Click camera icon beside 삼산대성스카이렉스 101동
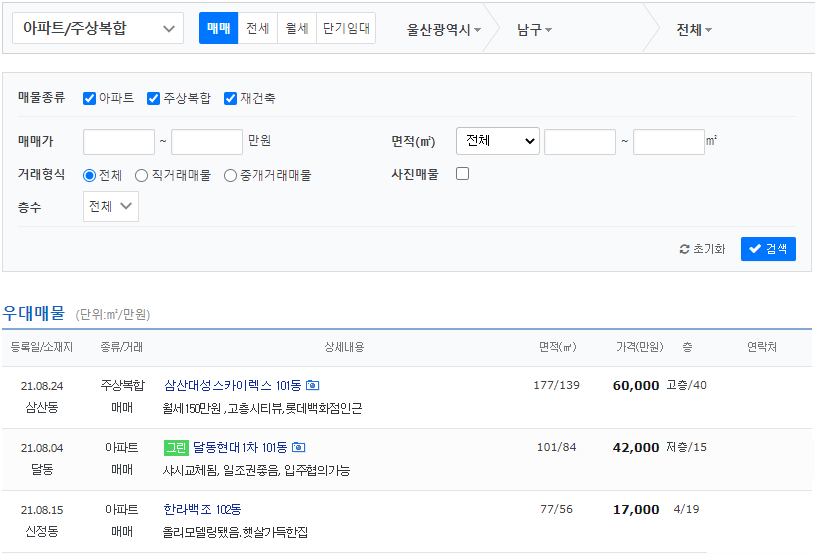 coord(312,385)
